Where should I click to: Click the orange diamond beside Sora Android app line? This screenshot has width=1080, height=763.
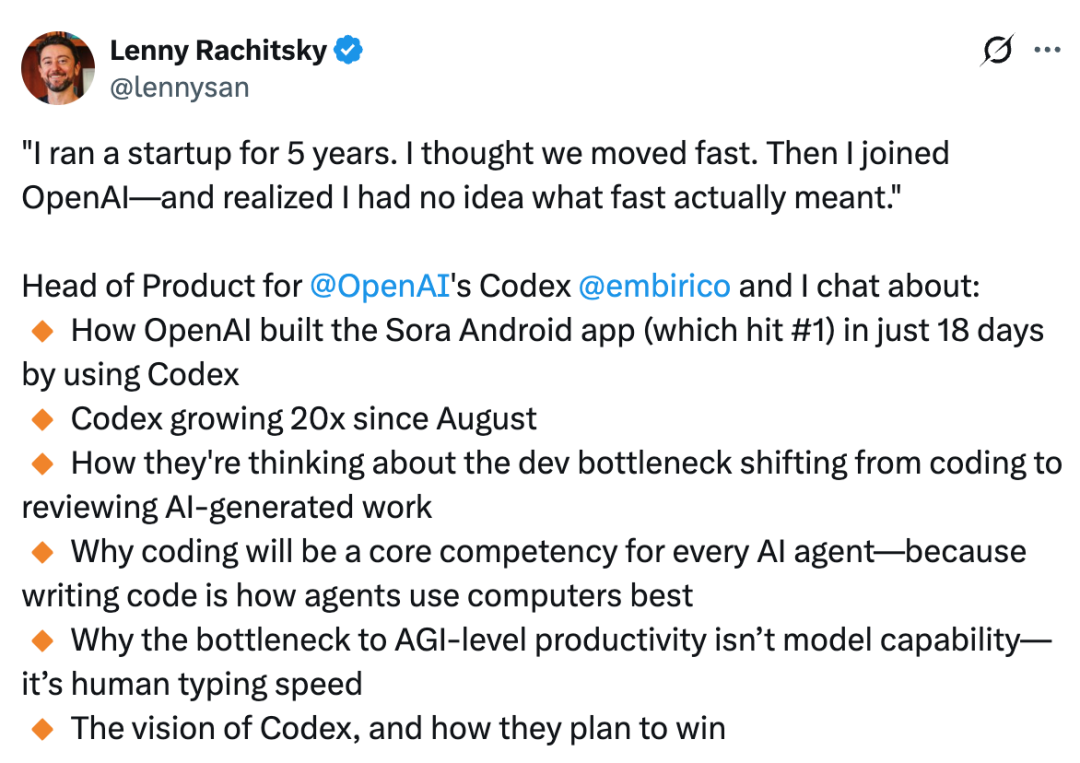pyautogui.click(x=43, y=331)
